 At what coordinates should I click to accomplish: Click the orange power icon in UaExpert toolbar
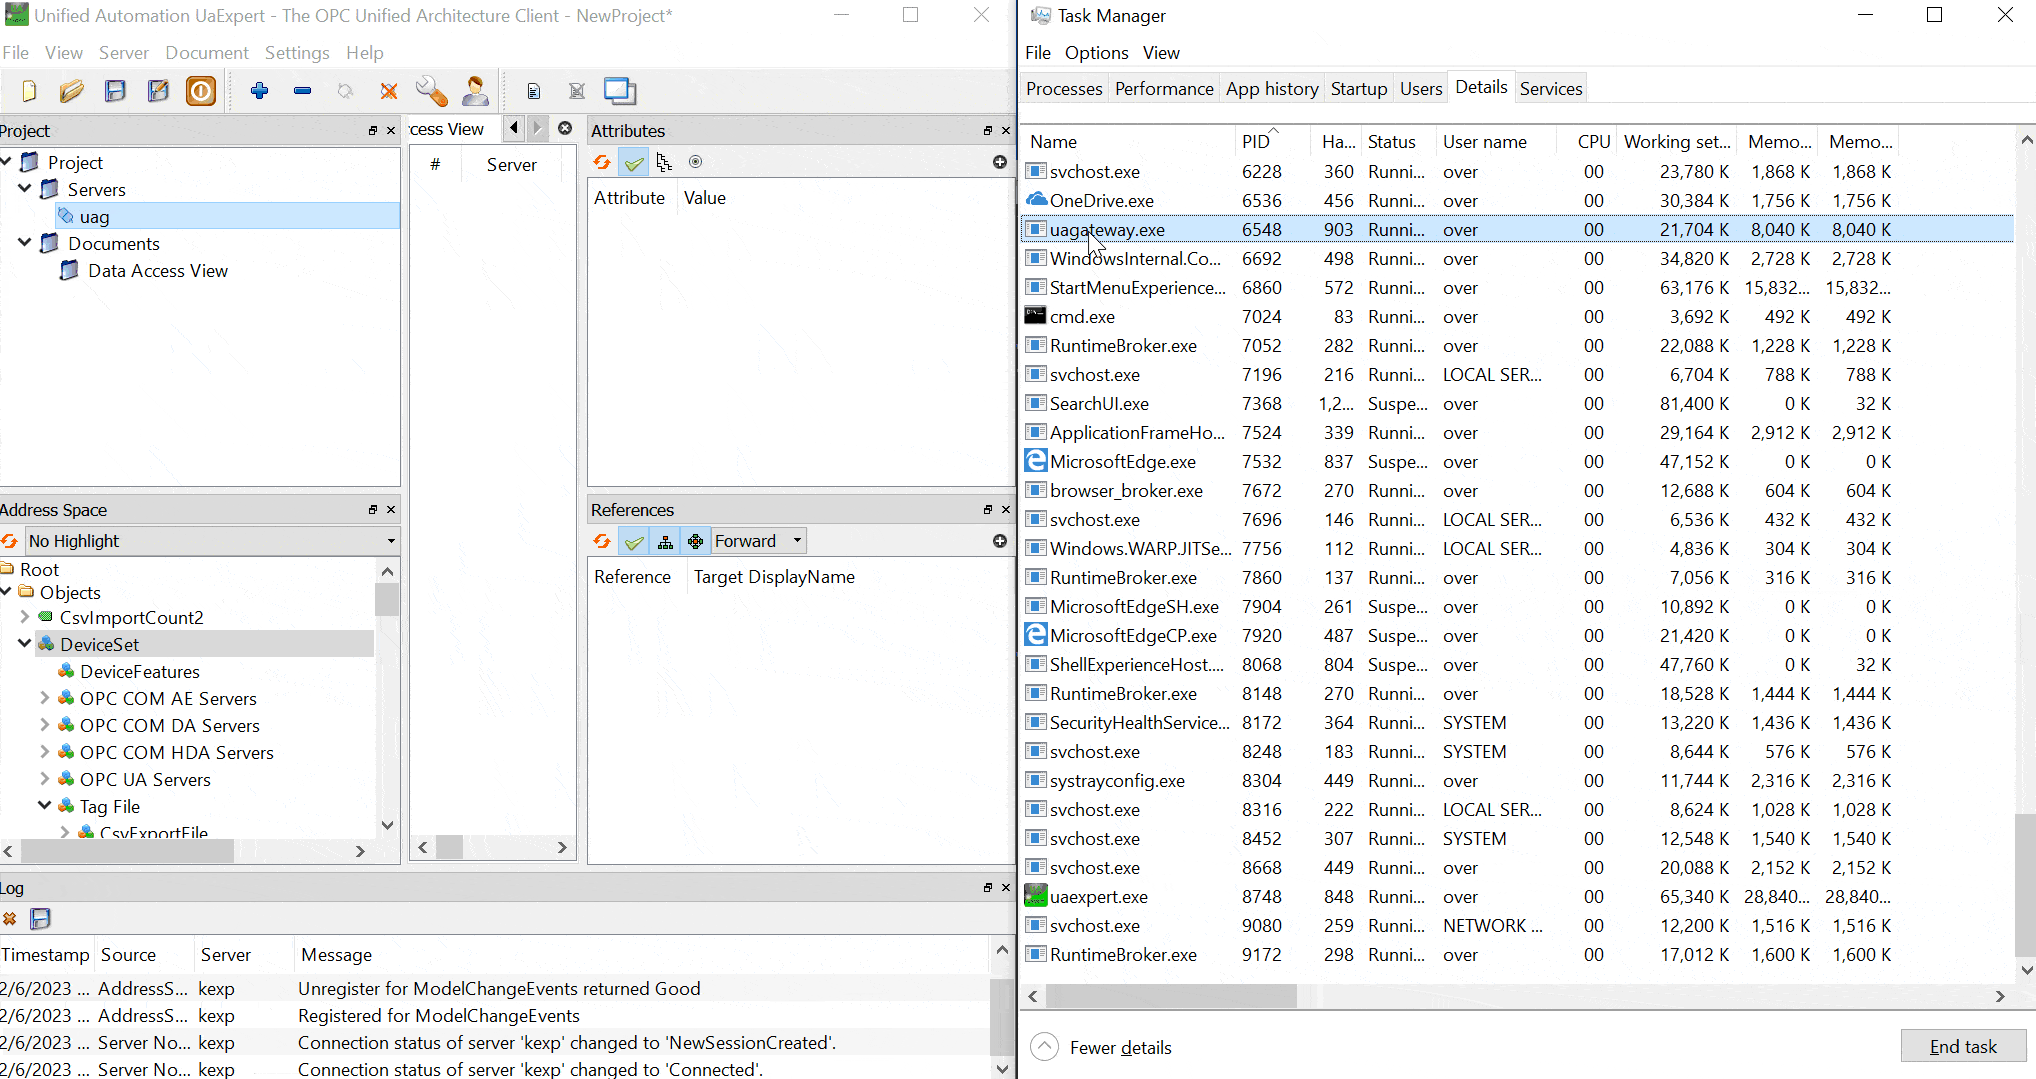(201, 91)
